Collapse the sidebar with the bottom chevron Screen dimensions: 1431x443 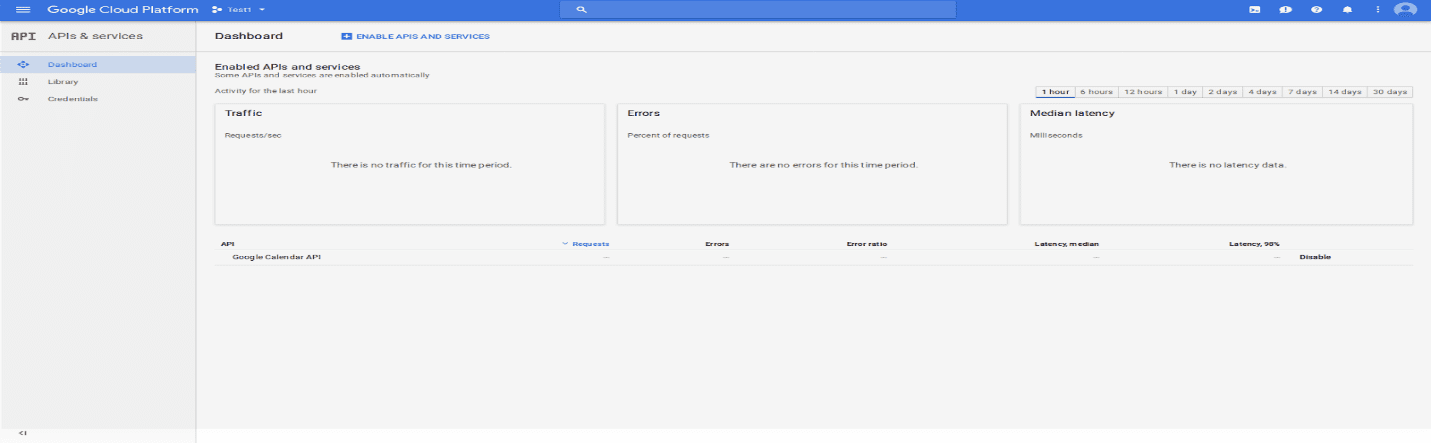tap(22, 433)
